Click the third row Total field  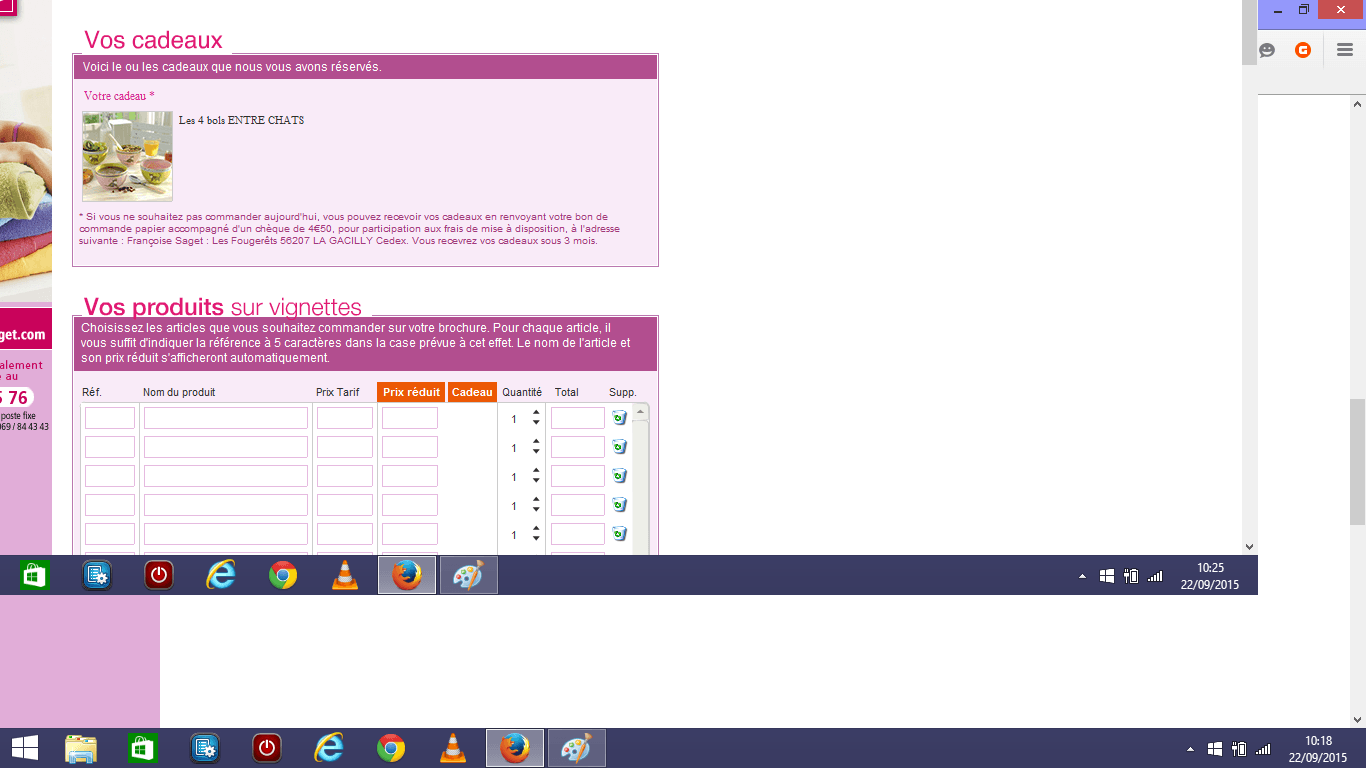point(577,476)
